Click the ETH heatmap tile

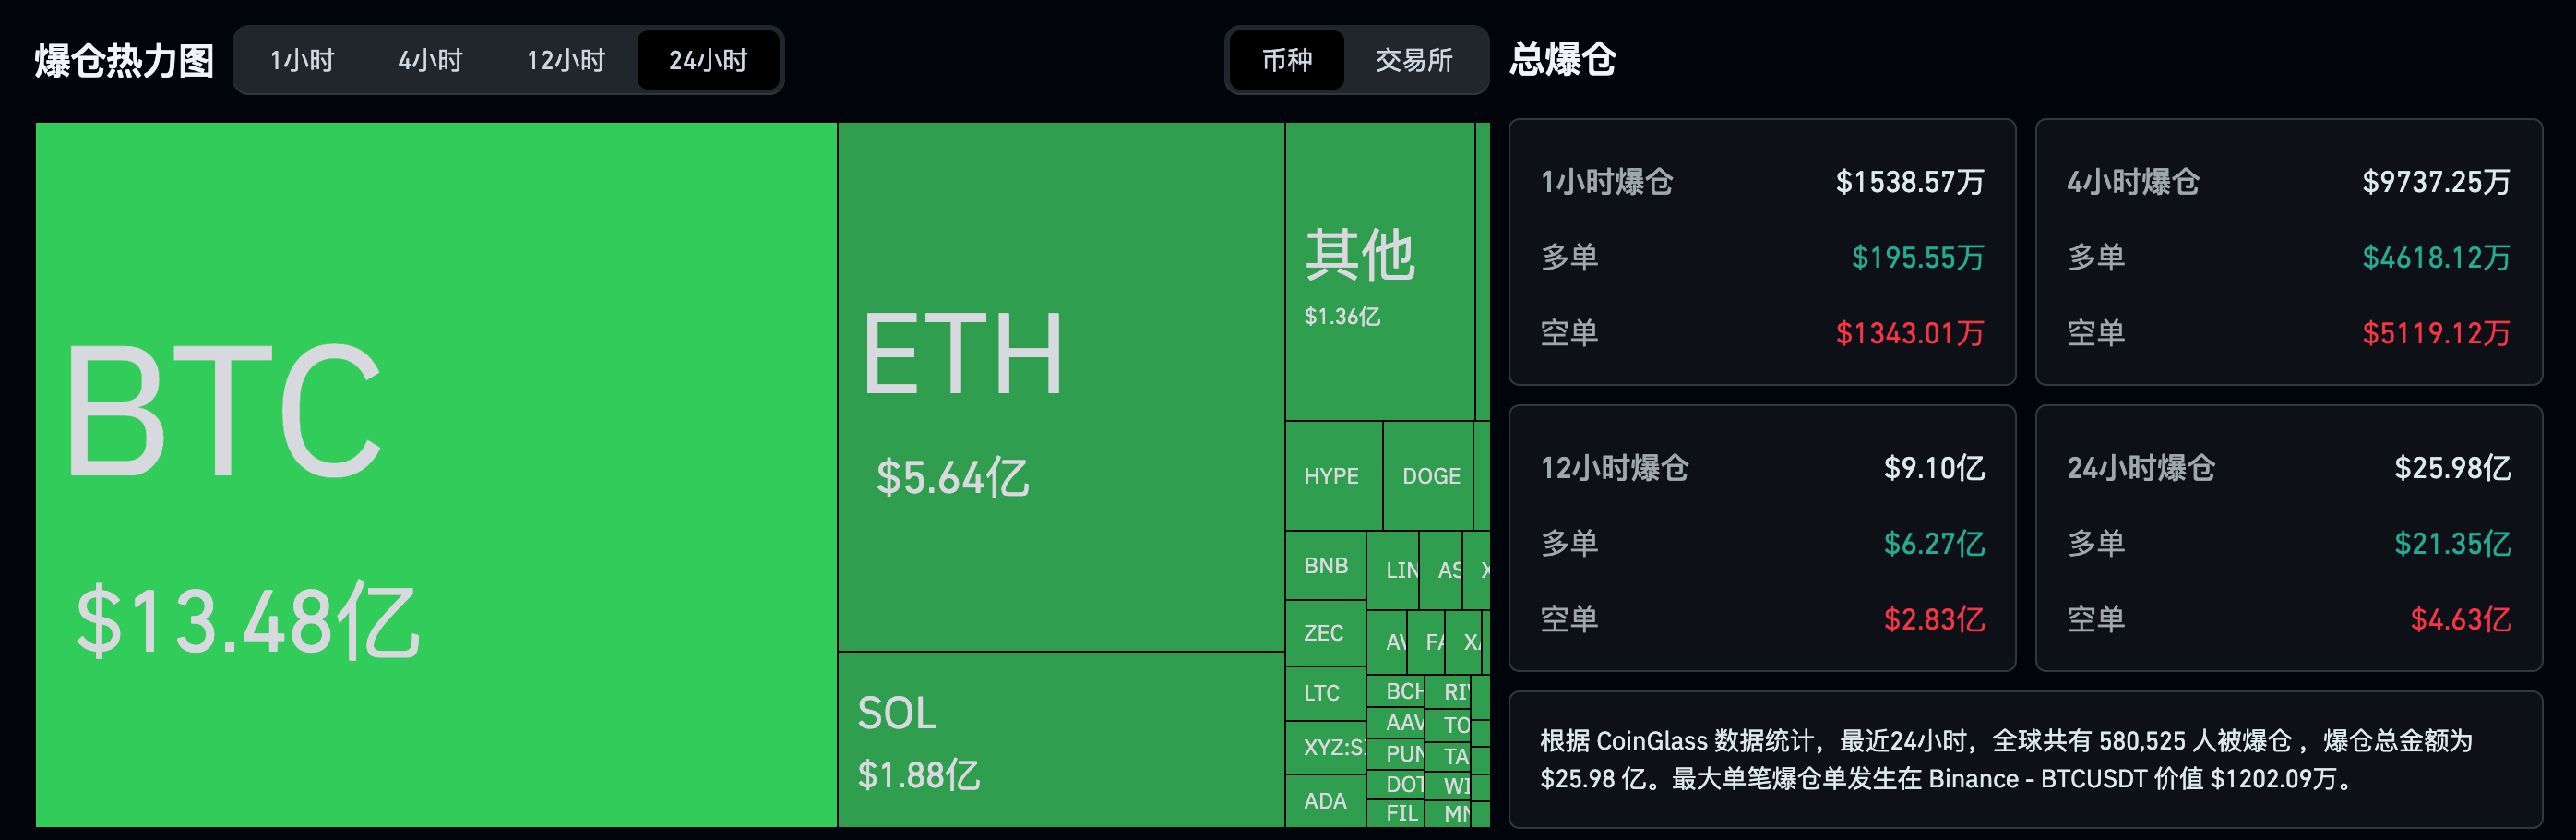[1061, 387]
